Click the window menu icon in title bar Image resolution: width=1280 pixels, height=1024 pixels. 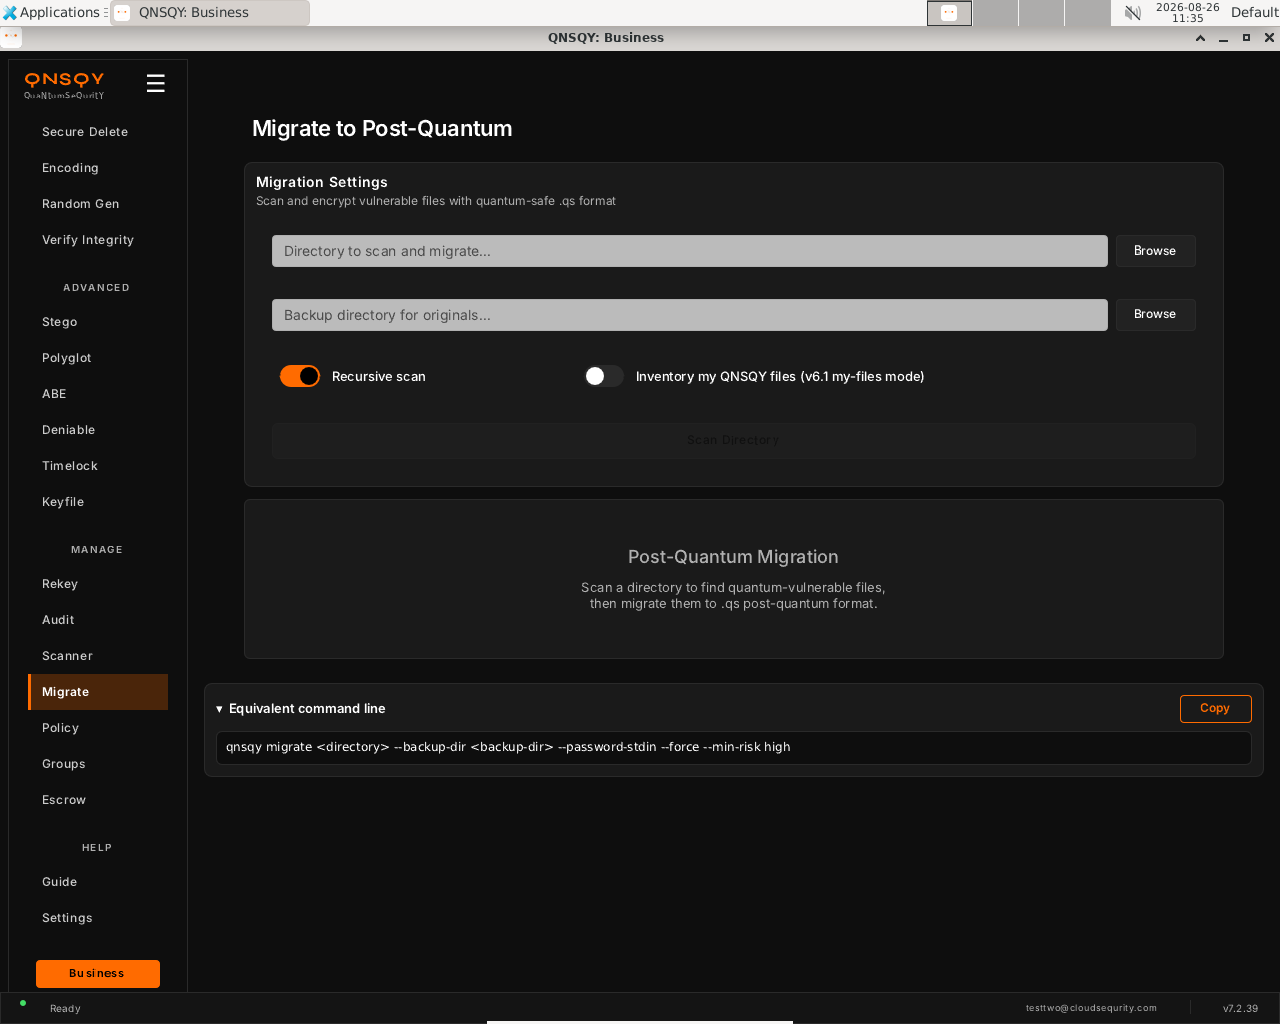11,38
